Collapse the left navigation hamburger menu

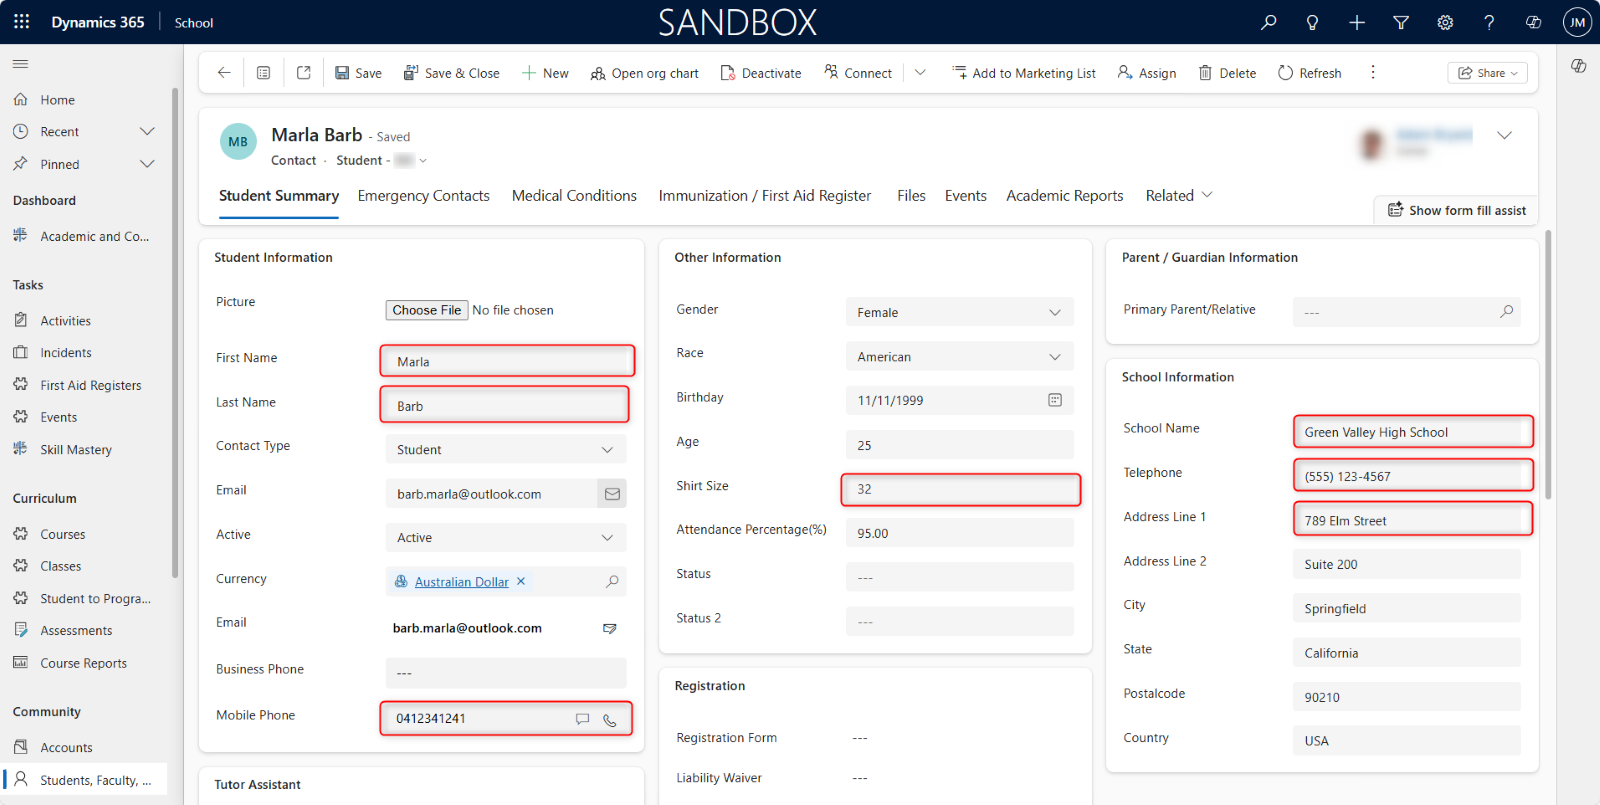(20, 64)
